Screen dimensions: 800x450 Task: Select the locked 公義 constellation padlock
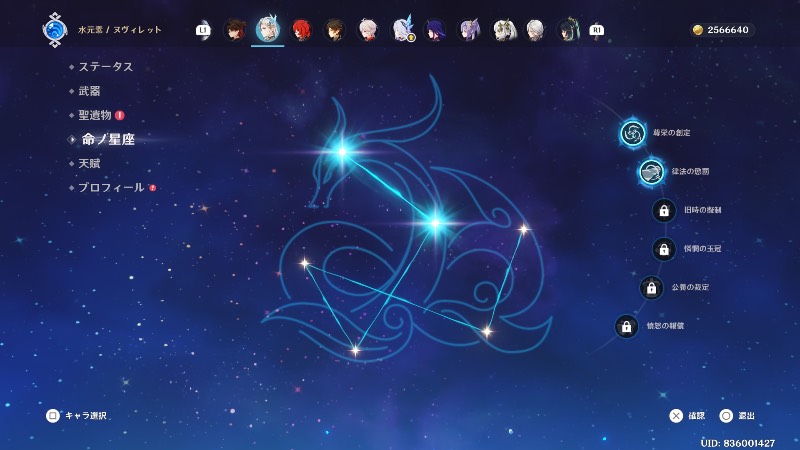pos(652,288)
